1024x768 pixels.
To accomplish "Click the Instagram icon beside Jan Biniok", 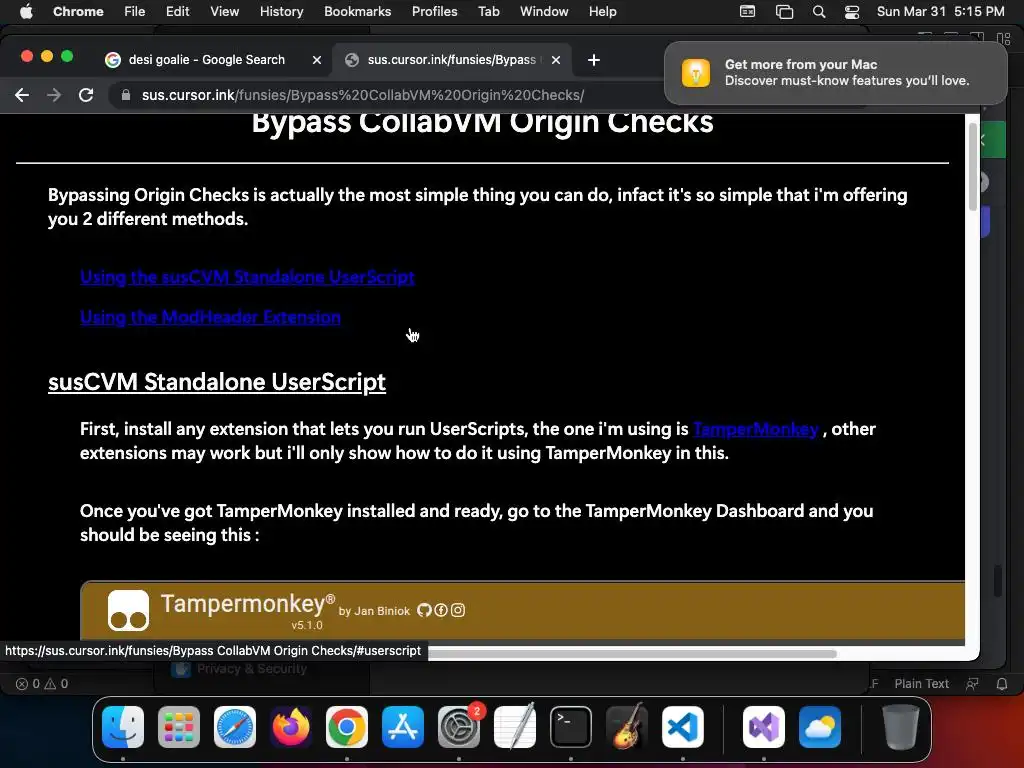I will (458, 610).
